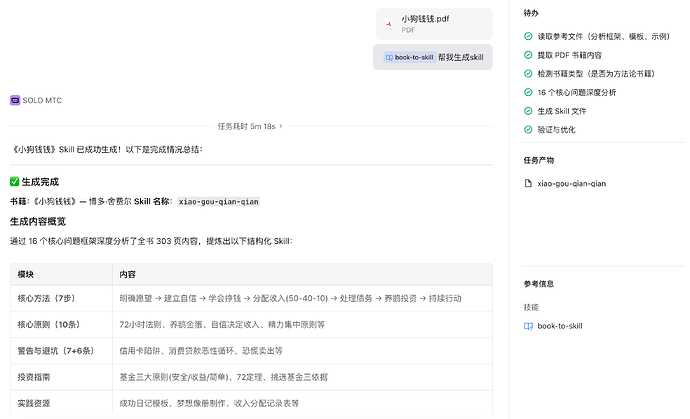Click the file icon beside xiao-gou-qian-qian artifact

528,183
